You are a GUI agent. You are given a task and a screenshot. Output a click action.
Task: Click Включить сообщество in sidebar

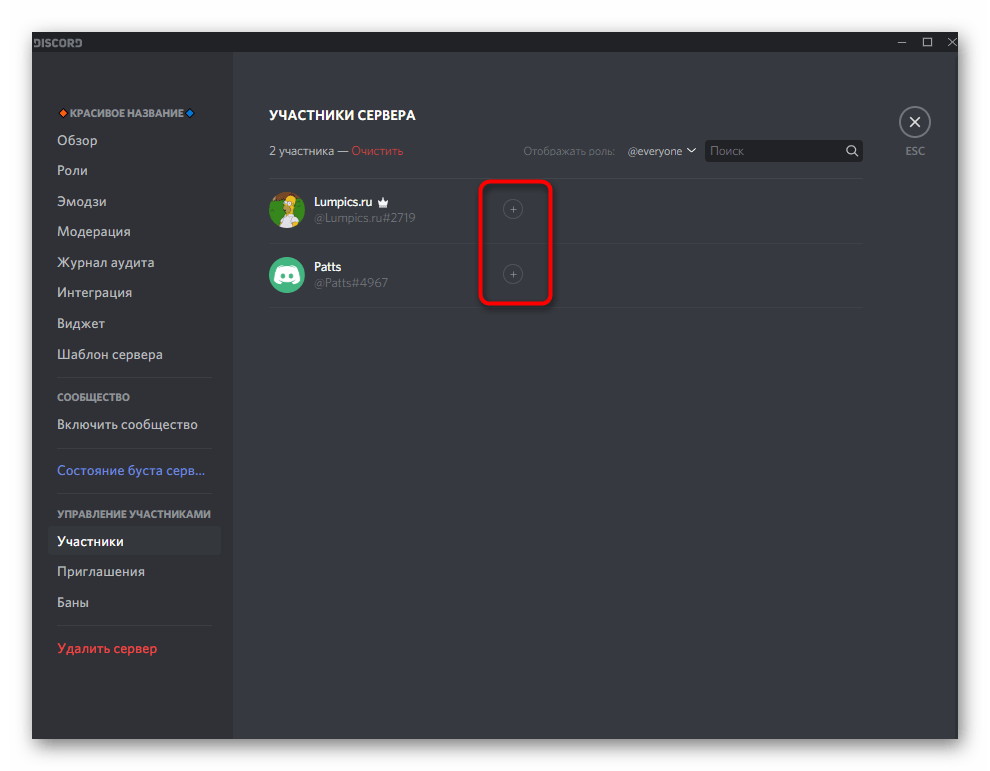click(x=127, y=424)
